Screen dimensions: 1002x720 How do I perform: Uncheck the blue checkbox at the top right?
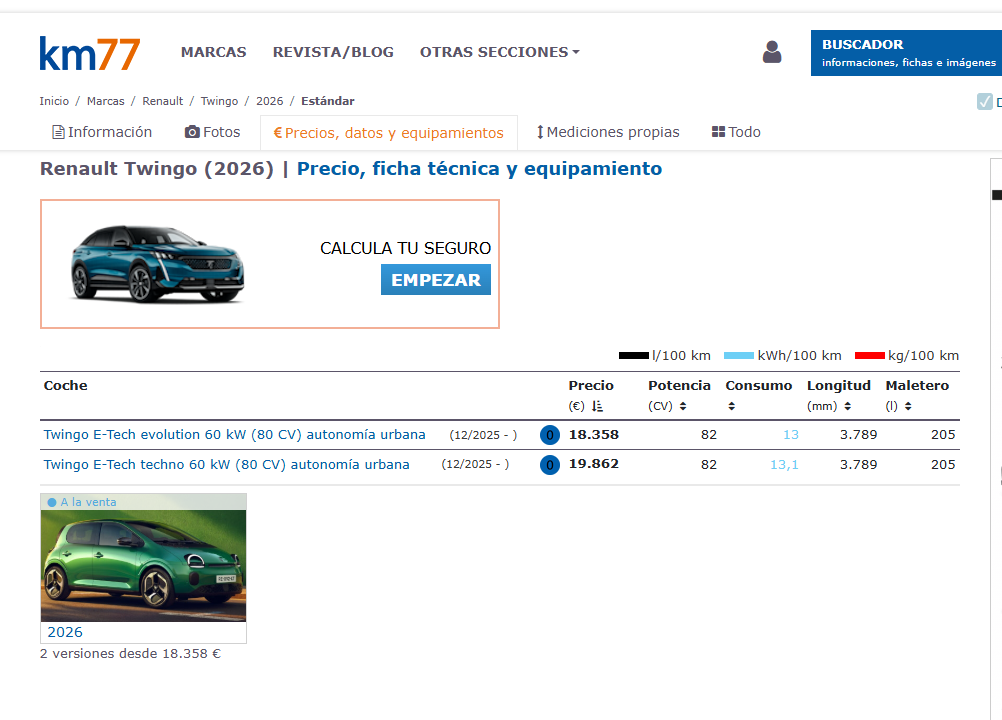point(983,101)
